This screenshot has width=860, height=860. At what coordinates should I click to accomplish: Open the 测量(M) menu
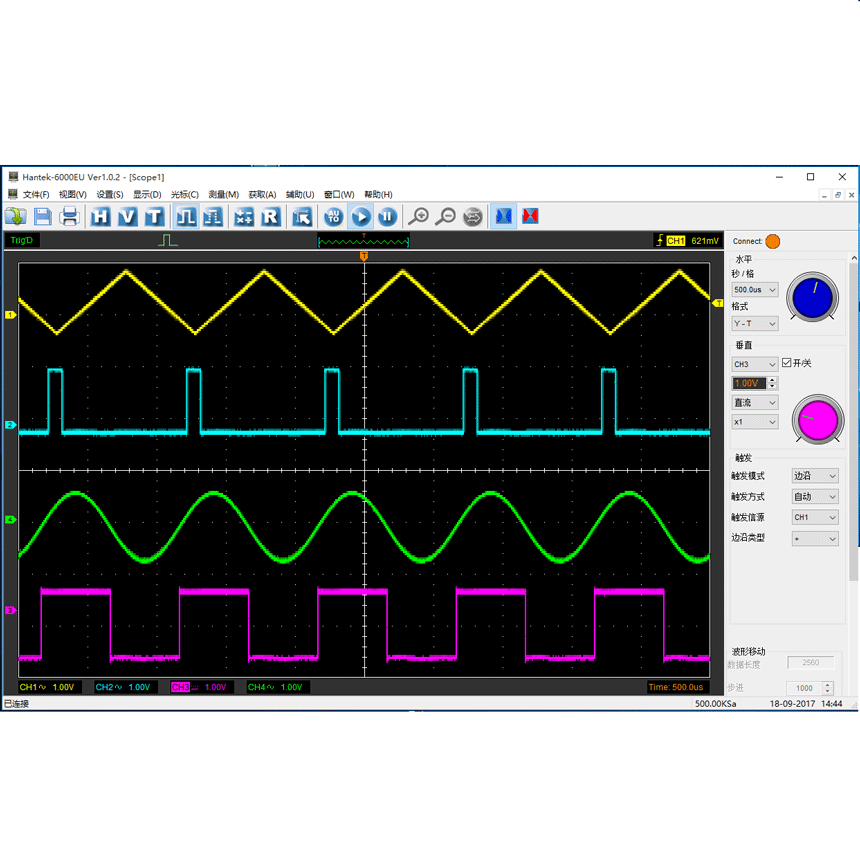pos(223,195)
